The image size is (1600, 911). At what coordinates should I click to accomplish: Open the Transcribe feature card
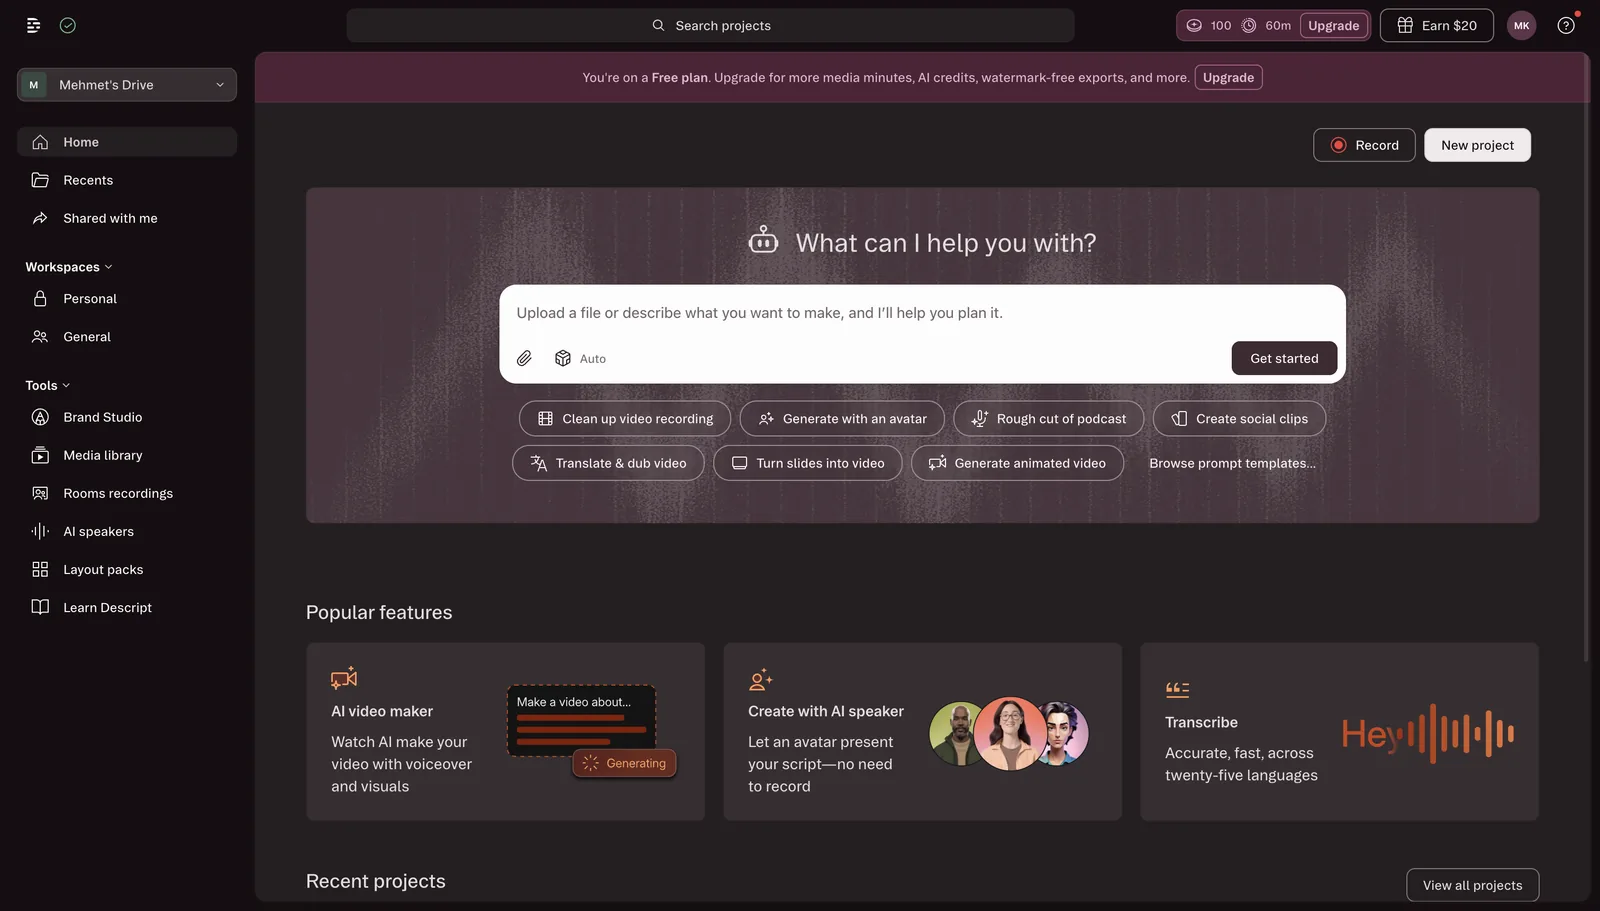[1339, 732]
